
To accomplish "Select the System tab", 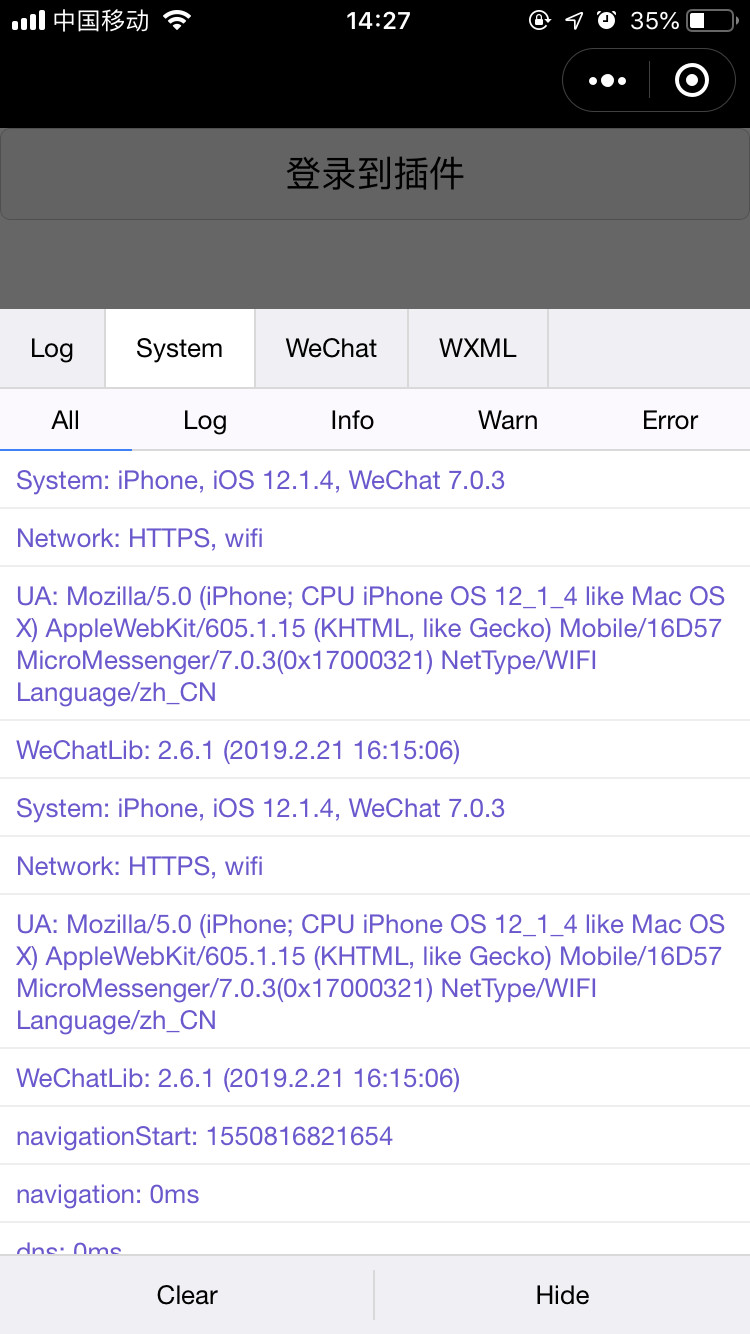I will [x=180, y=348].
